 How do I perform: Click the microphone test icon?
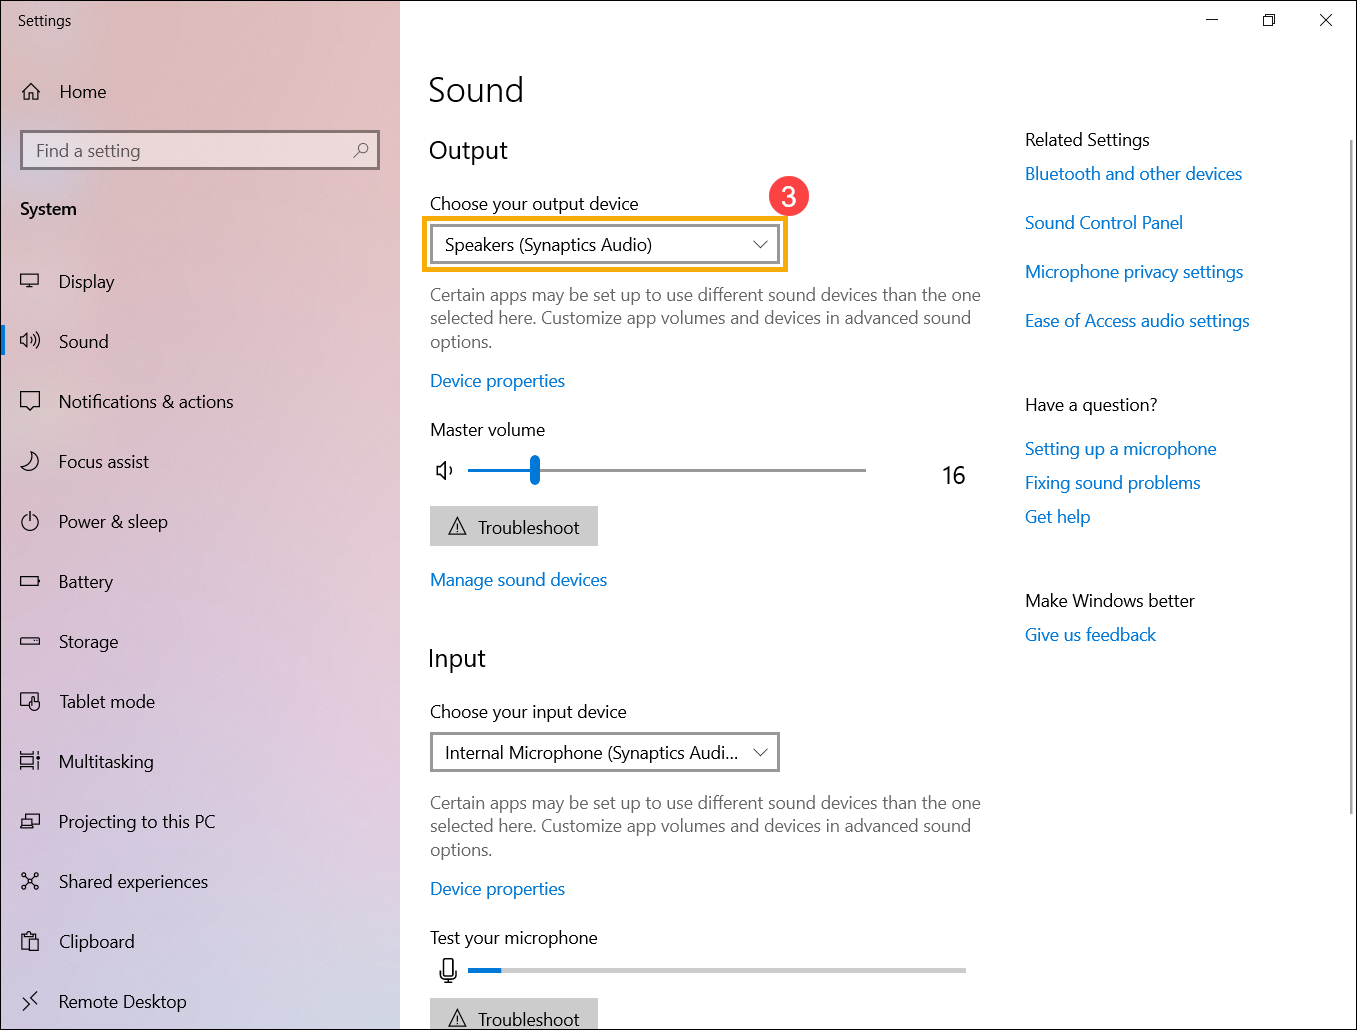tap(448, 970)
